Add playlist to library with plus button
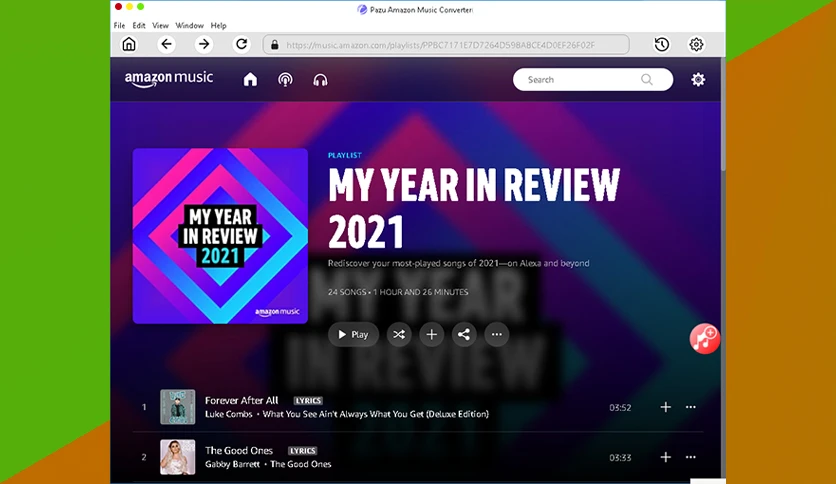The image size is (836, 484). 431,334
